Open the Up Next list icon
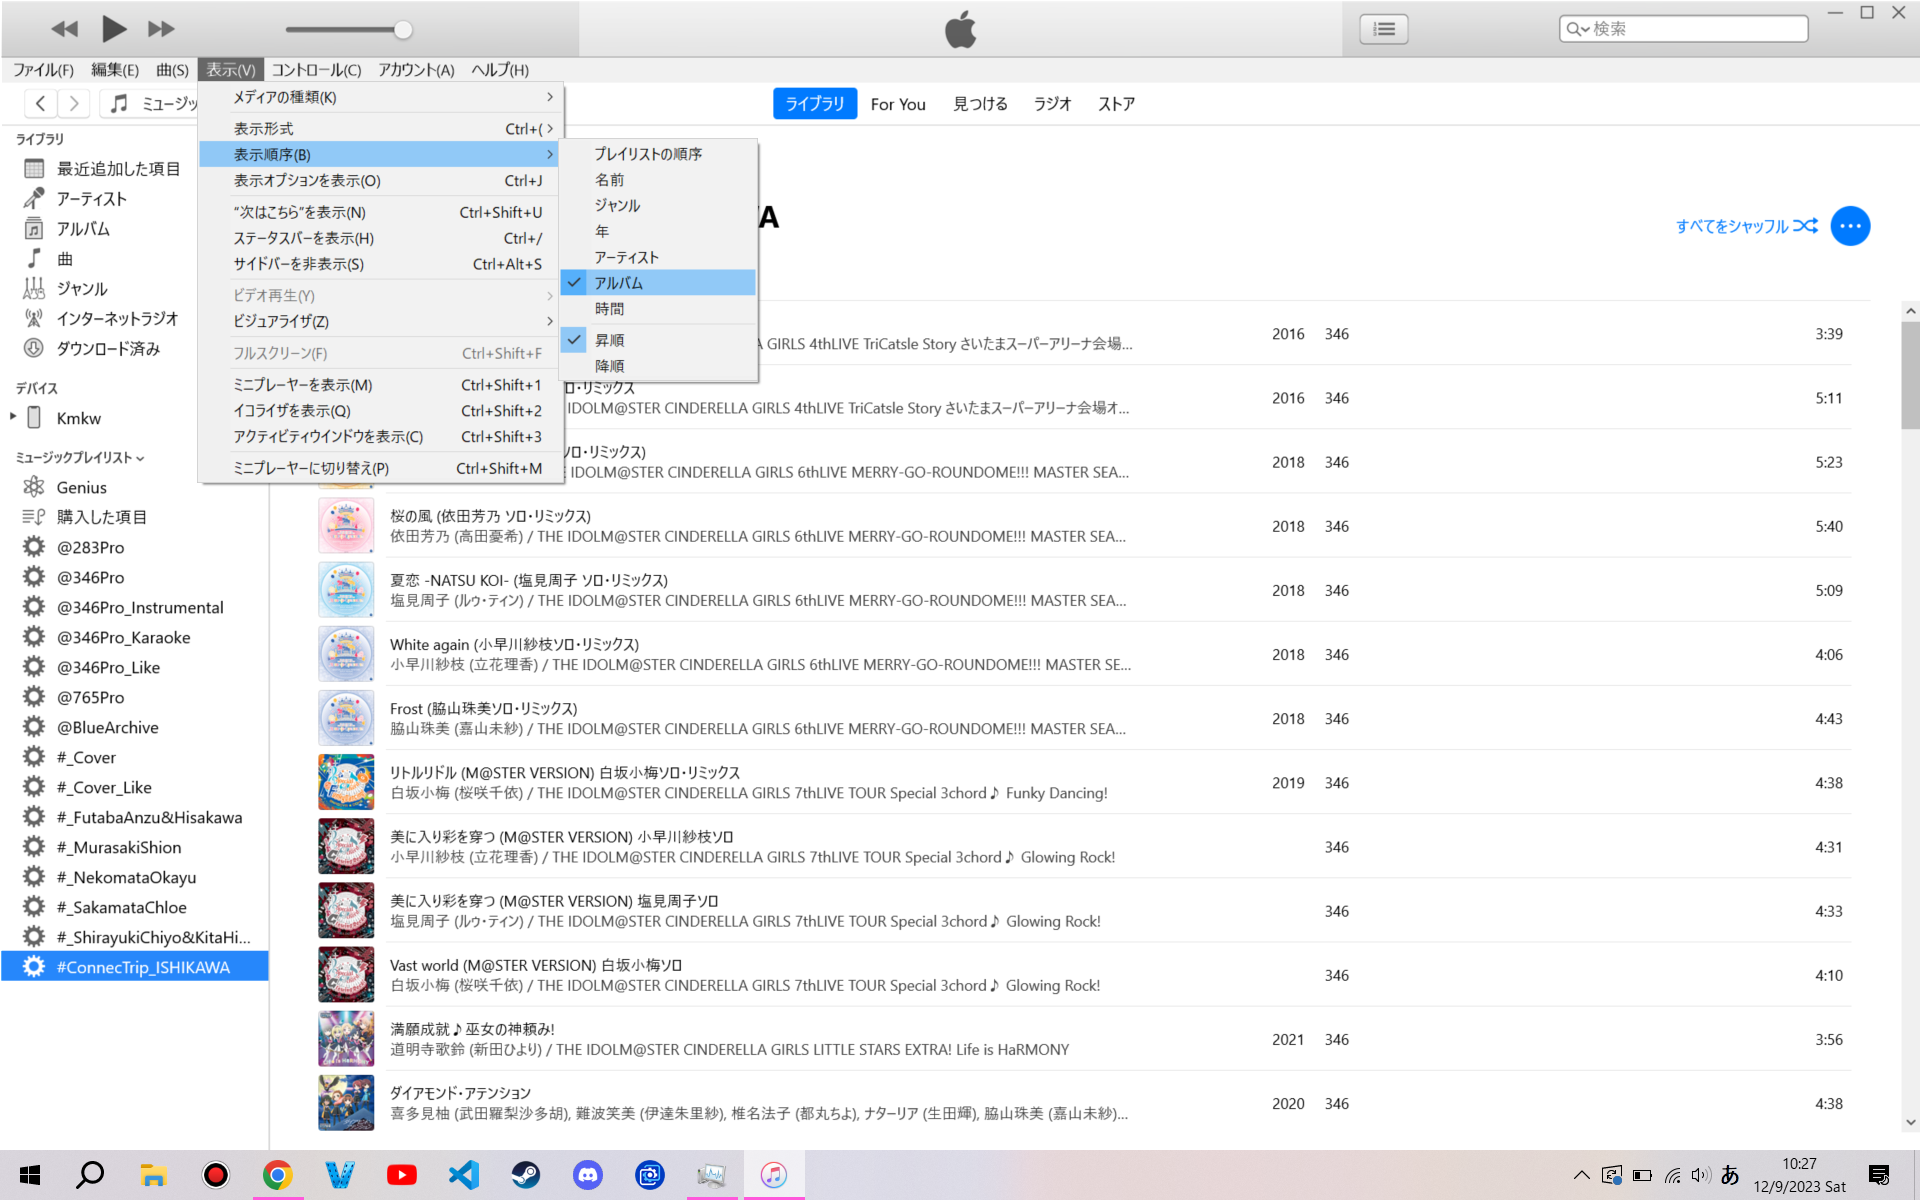Screen dimensions: 1920x1200 1383,29
